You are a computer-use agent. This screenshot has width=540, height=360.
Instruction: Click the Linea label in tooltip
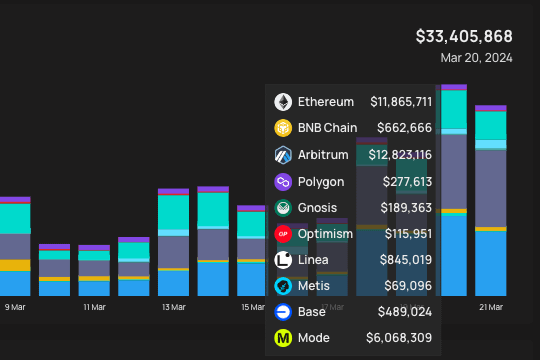313,260
